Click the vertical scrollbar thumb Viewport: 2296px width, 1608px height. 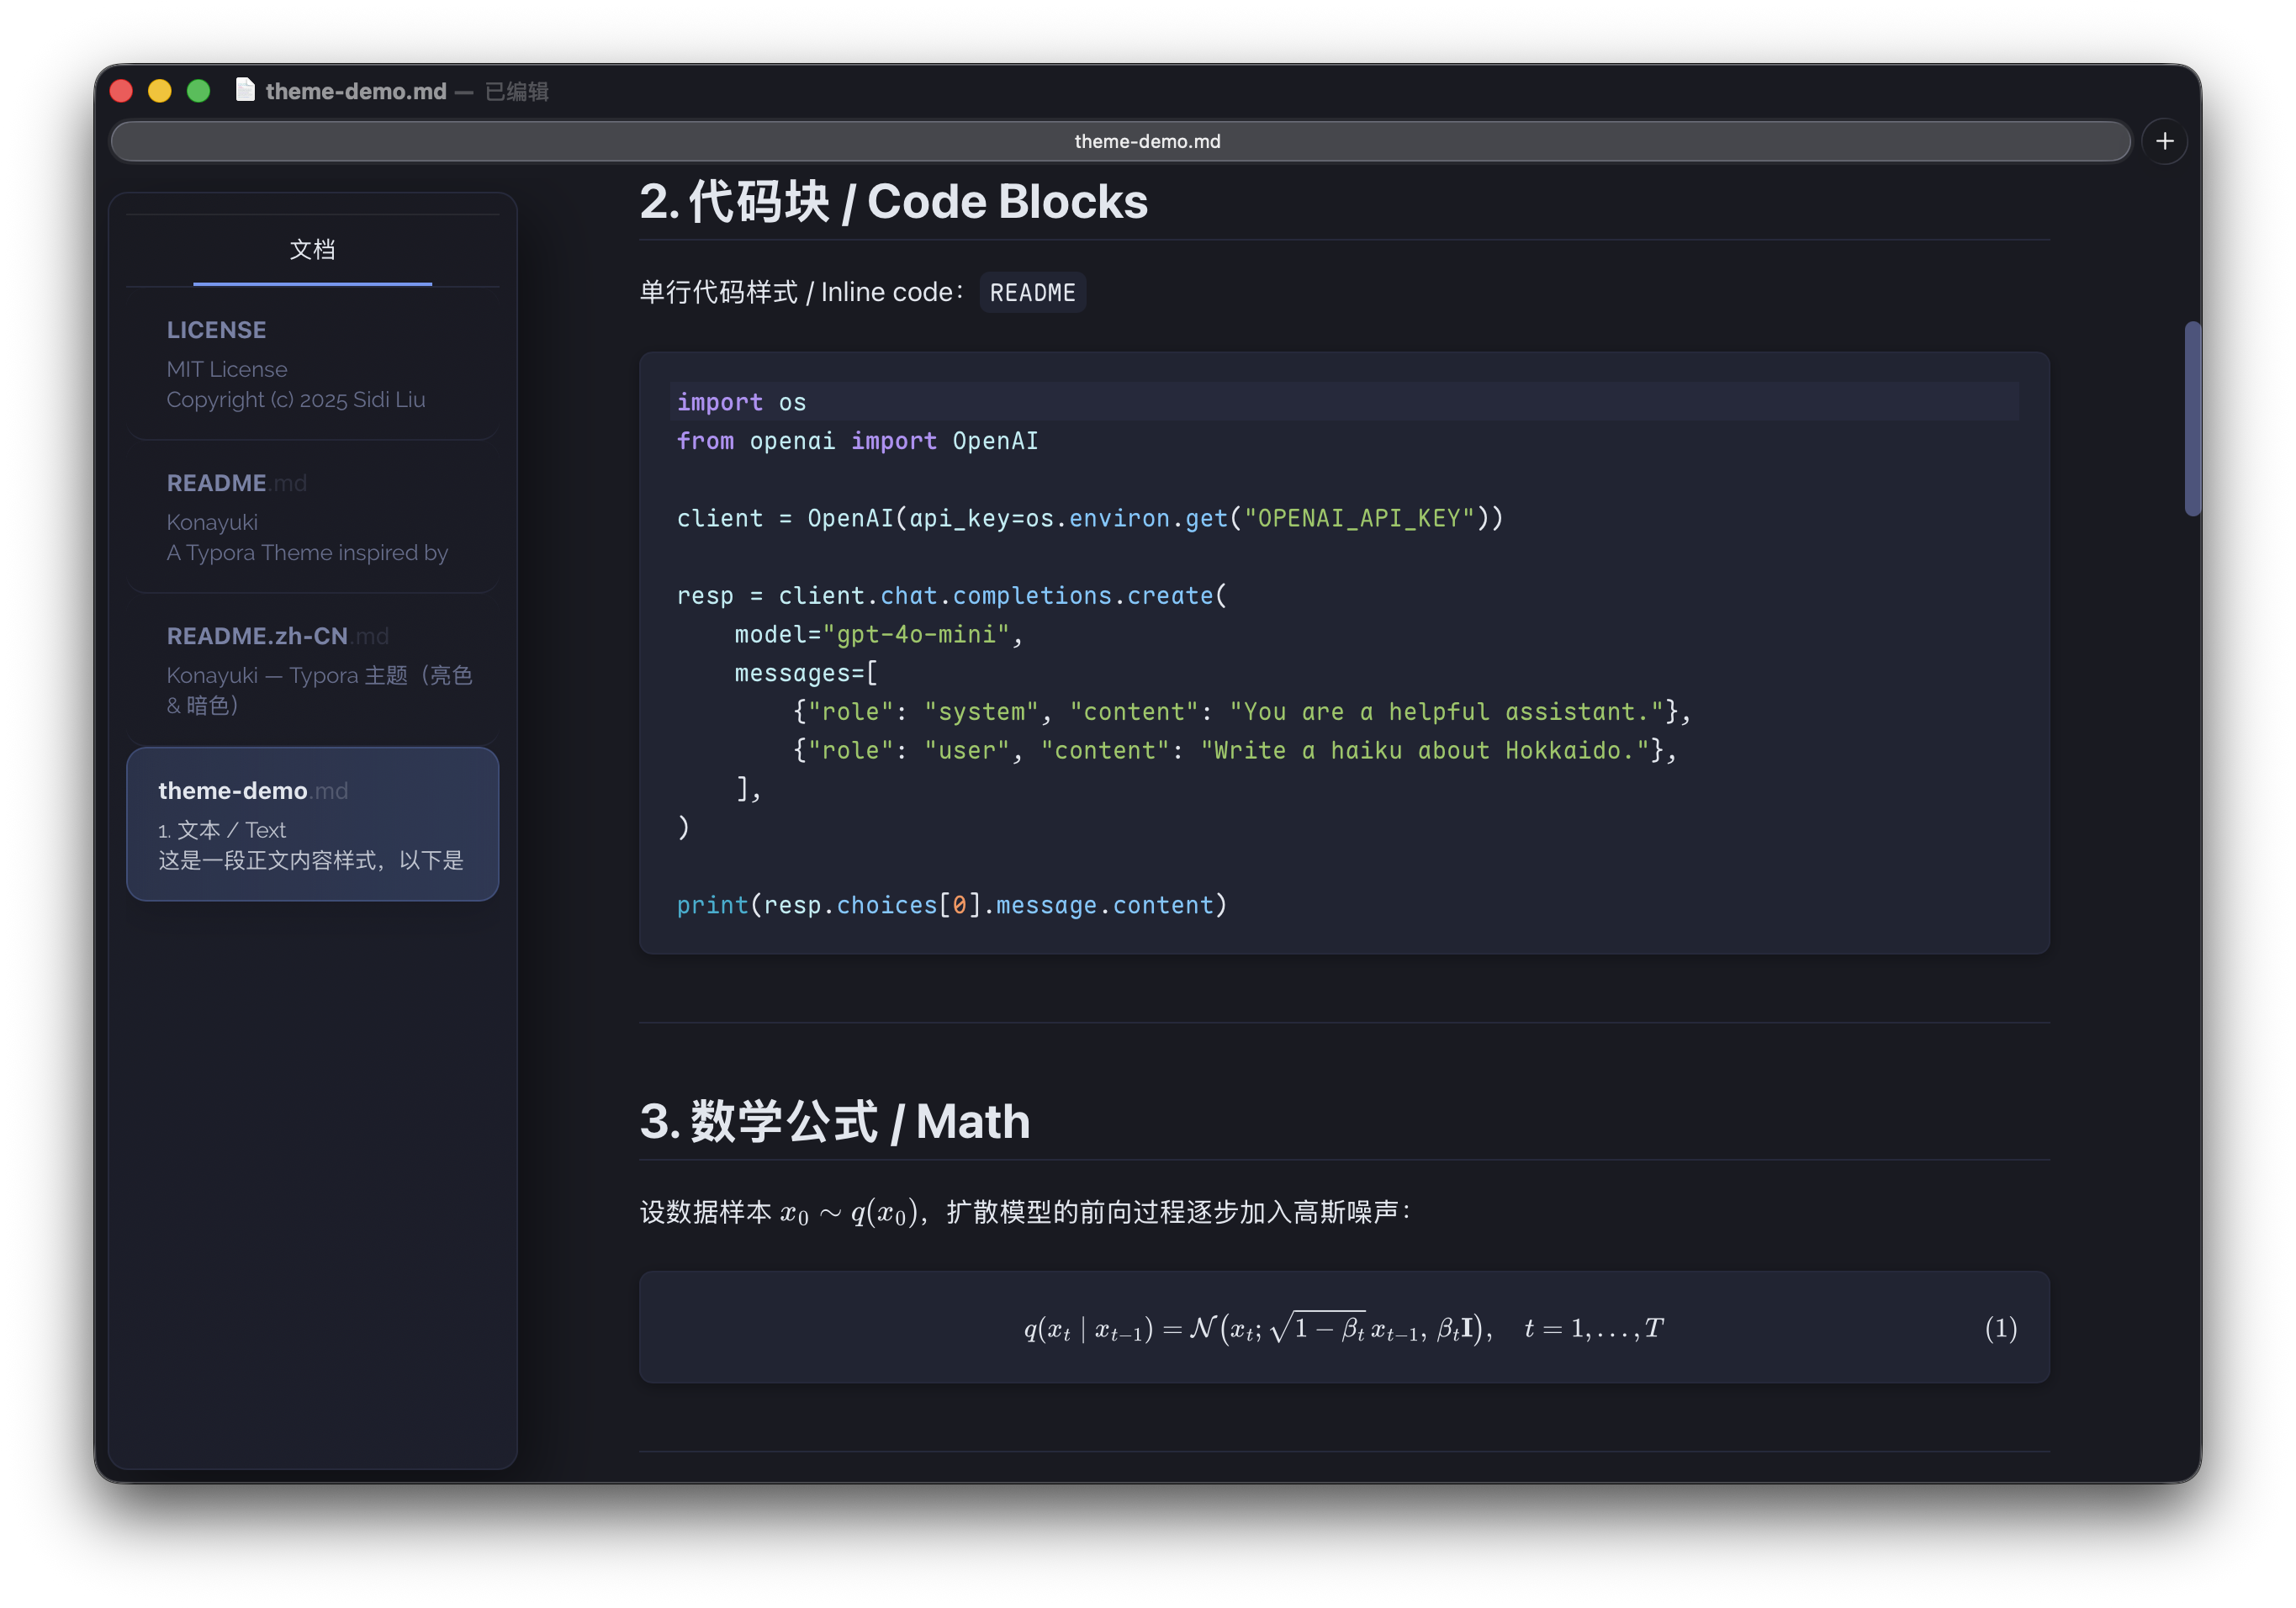(x=2192, y=418)
